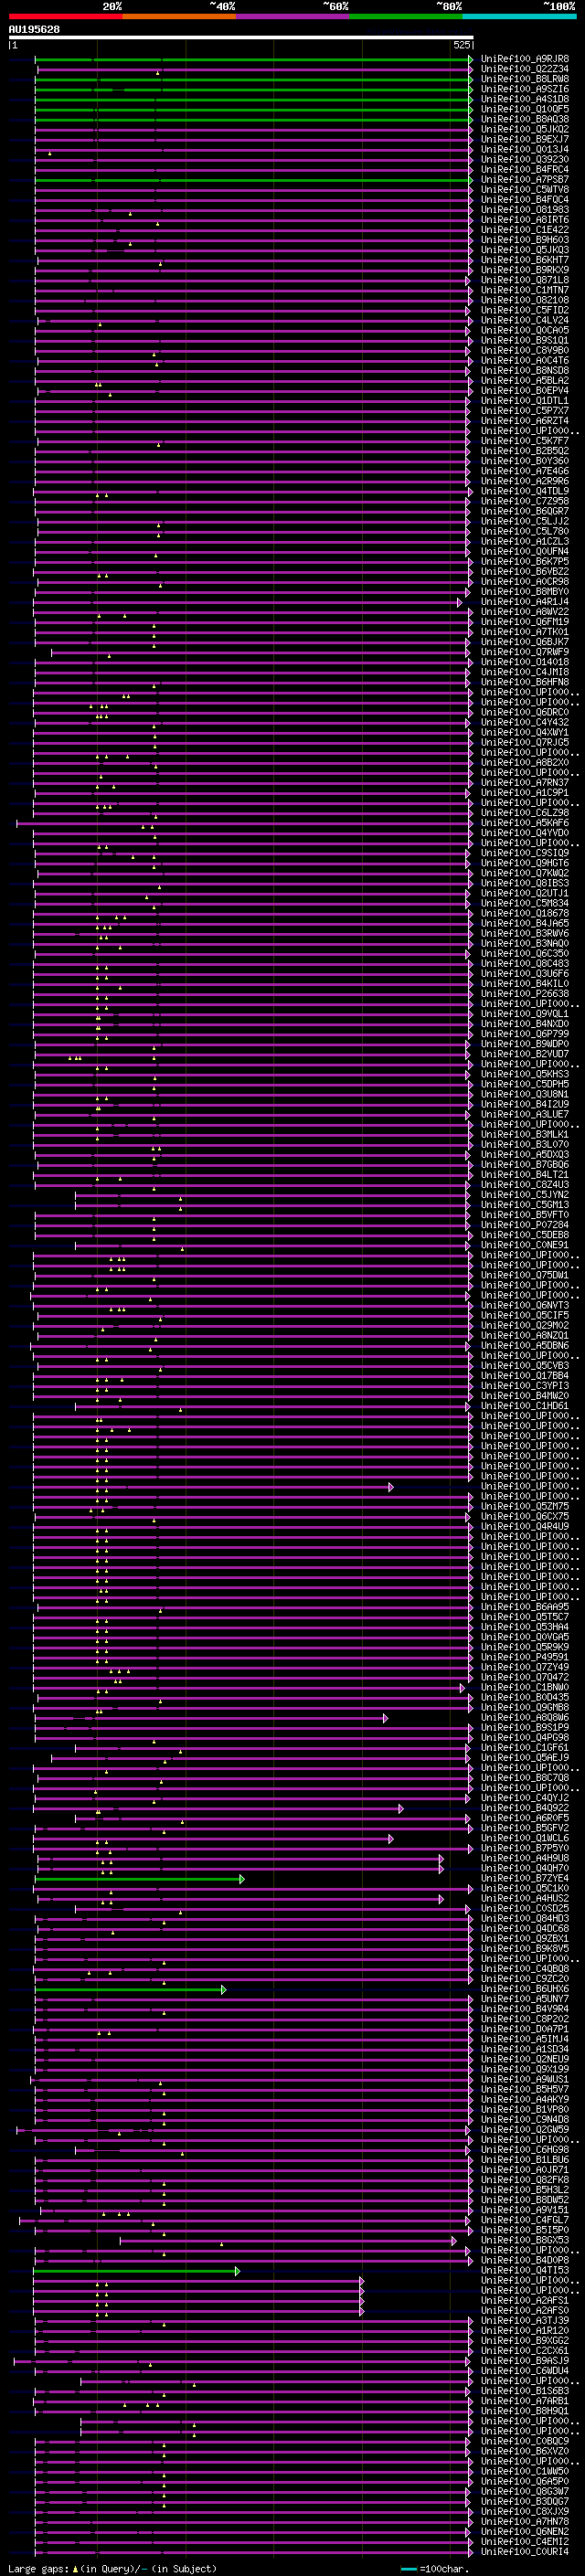The image size is (585, 2576).
Task: Select the UniRef100_A8NZQ1 label
Action: pos(525,1336)
